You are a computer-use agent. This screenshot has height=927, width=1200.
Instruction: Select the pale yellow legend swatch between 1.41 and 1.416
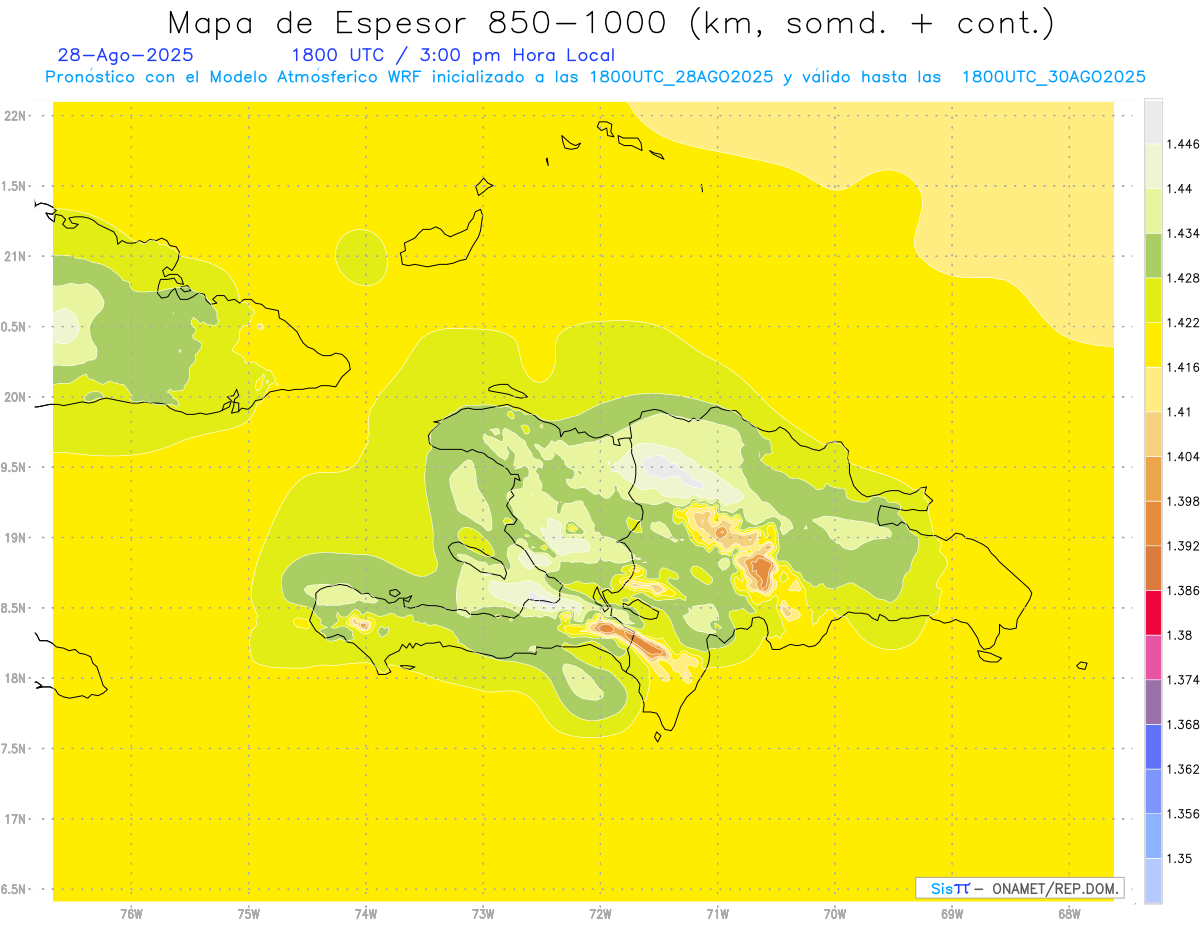point(1153,389)
